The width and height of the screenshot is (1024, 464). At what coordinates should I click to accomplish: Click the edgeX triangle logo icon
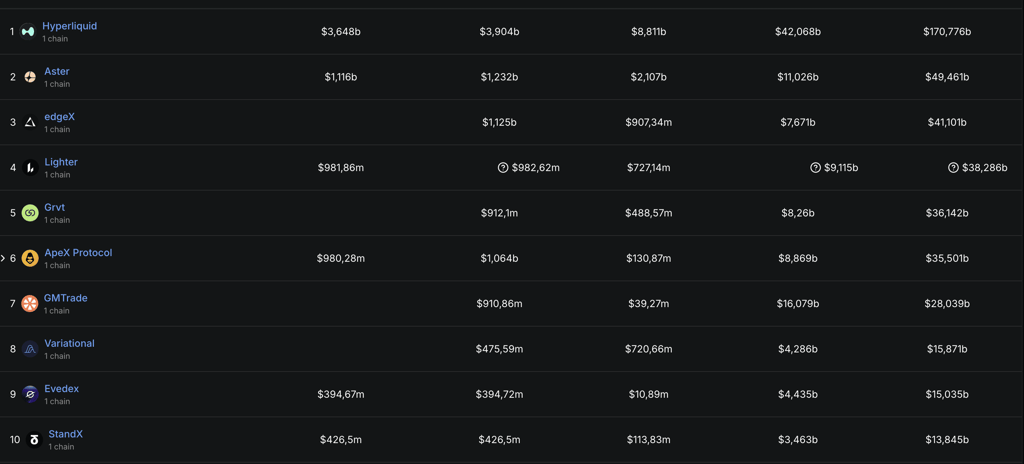[x=30, y=122]
